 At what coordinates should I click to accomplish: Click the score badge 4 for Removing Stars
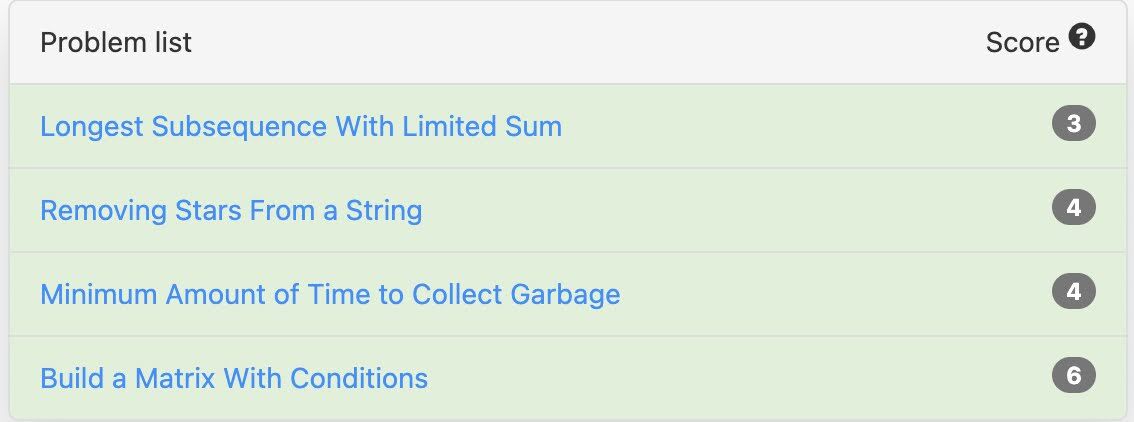click(1074, 207)
